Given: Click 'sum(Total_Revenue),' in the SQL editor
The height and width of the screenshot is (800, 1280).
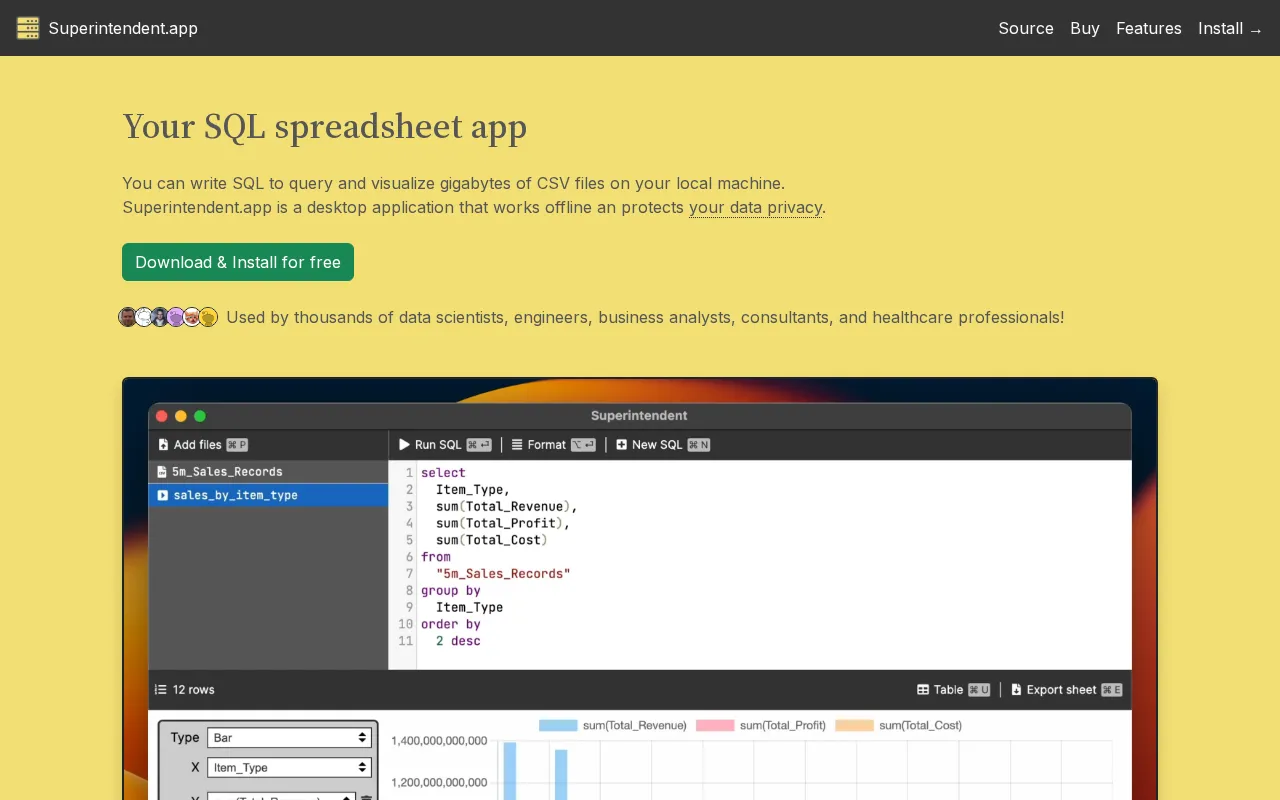Looking at the screenshot, I should point(507,507).
